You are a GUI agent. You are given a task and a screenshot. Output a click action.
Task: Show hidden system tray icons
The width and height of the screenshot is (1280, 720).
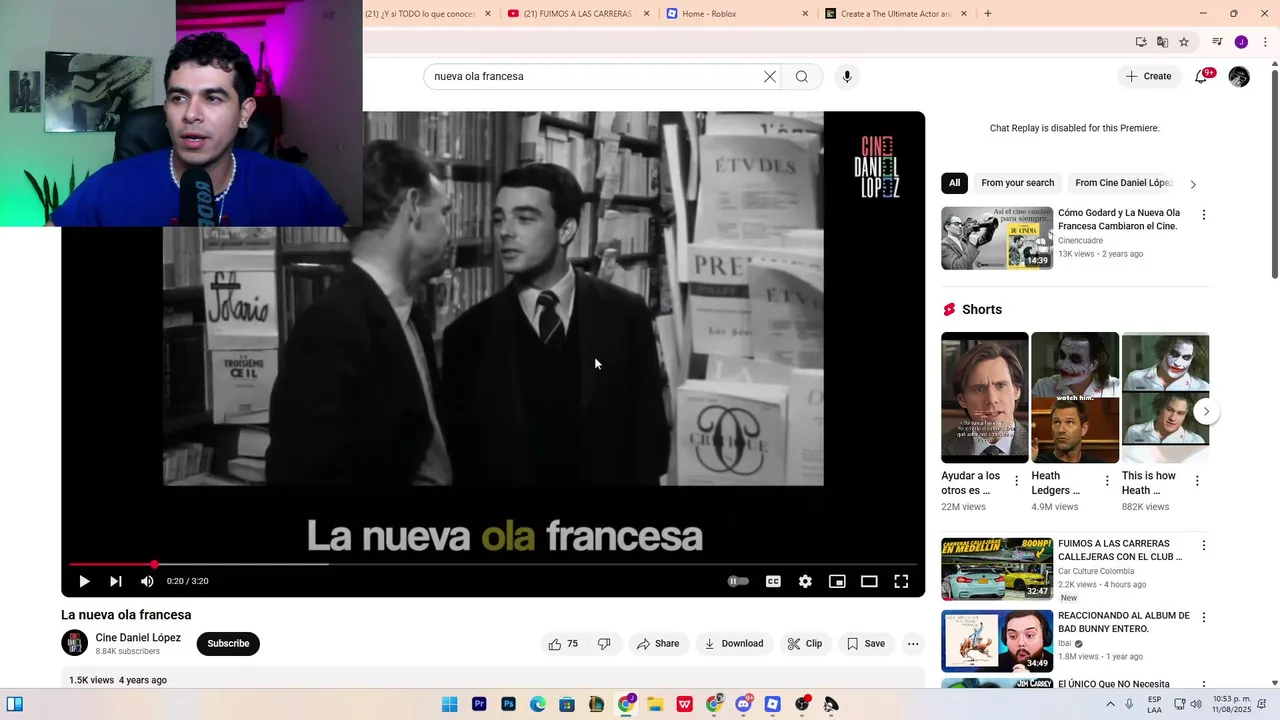point(1110,704)
